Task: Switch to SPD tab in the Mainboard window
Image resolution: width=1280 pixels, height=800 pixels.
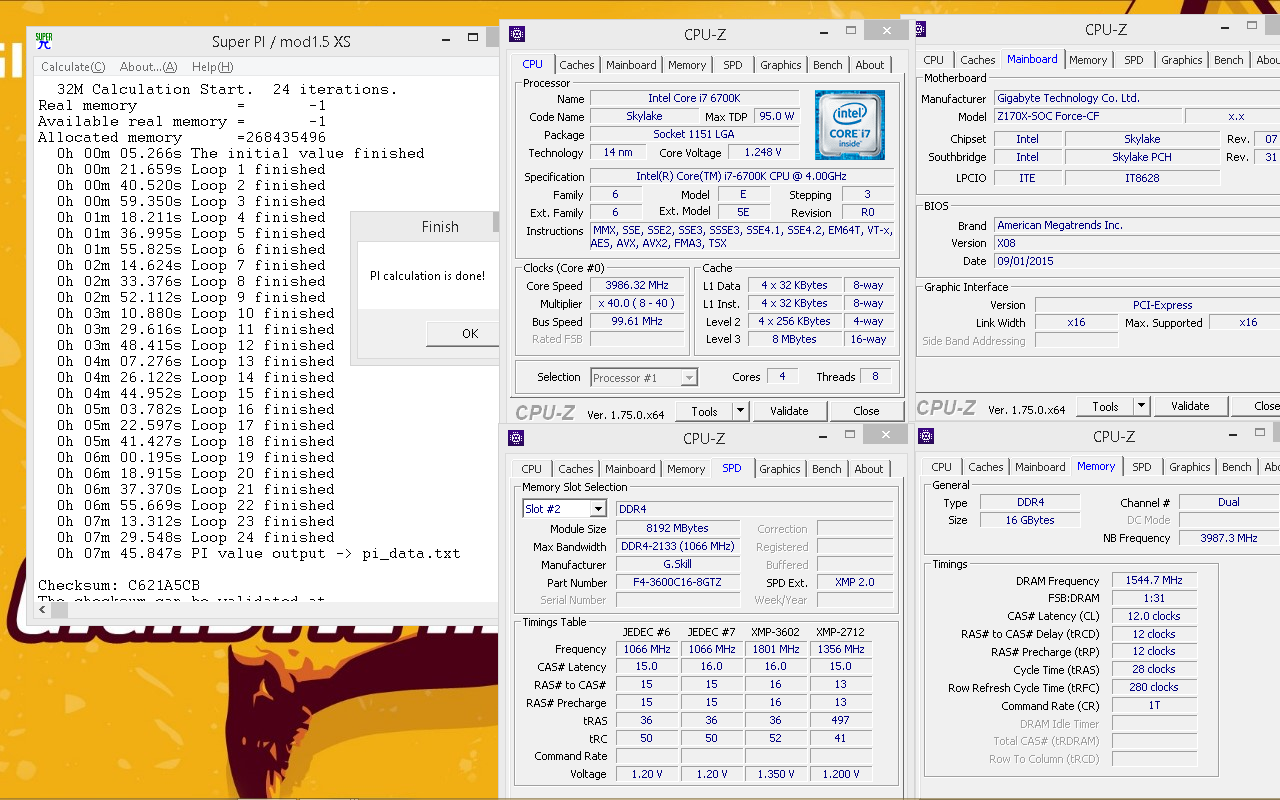Action: pos(1133,60)
